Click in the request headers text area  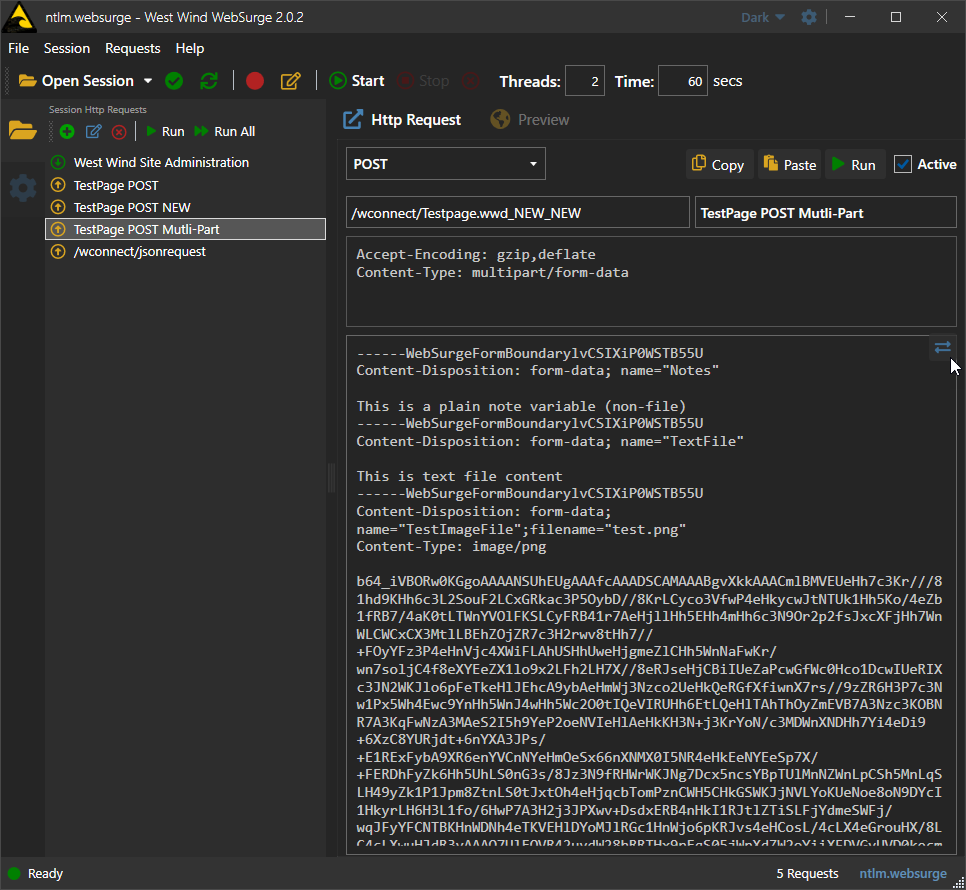[651, 281]
